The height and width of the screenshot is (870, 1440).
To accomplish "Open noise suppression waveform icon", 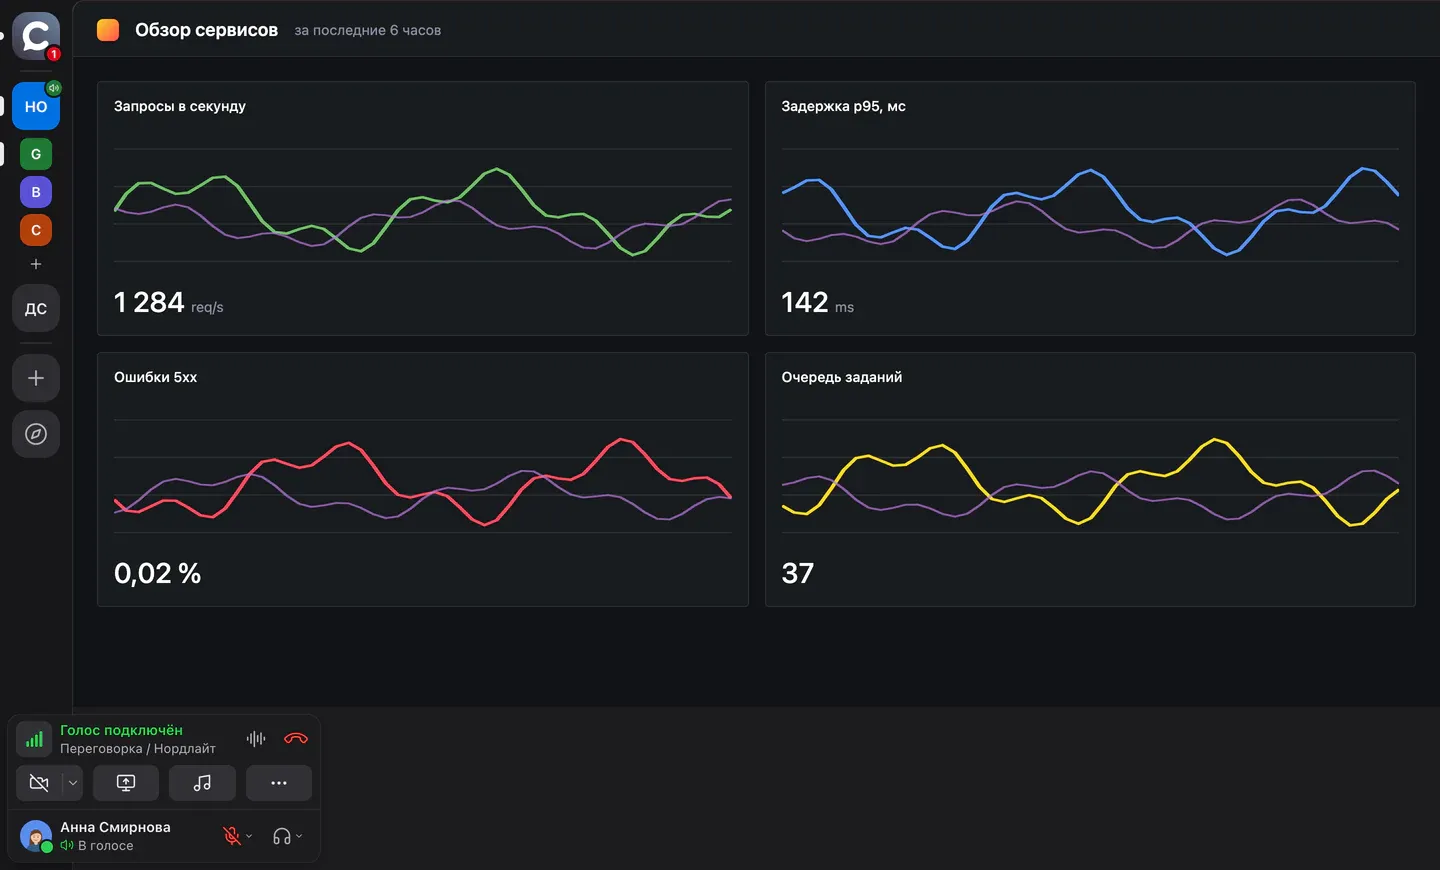I will point(256,739).
